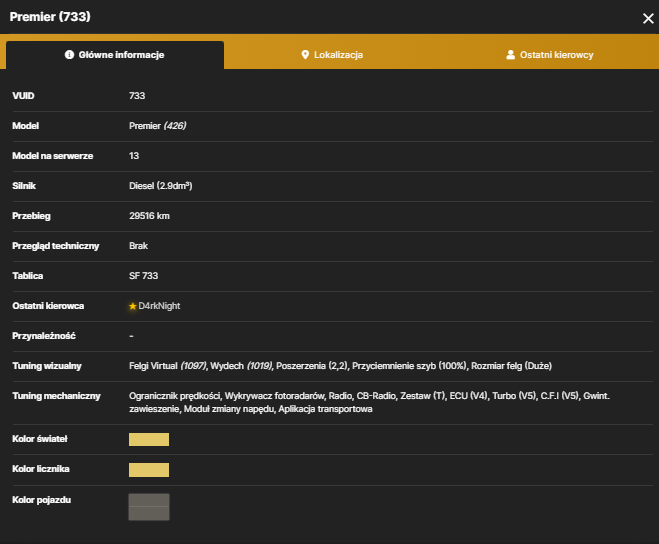Click the Tuning wizualny row label
The image size is (659, 544).
(x=47, y=366)
